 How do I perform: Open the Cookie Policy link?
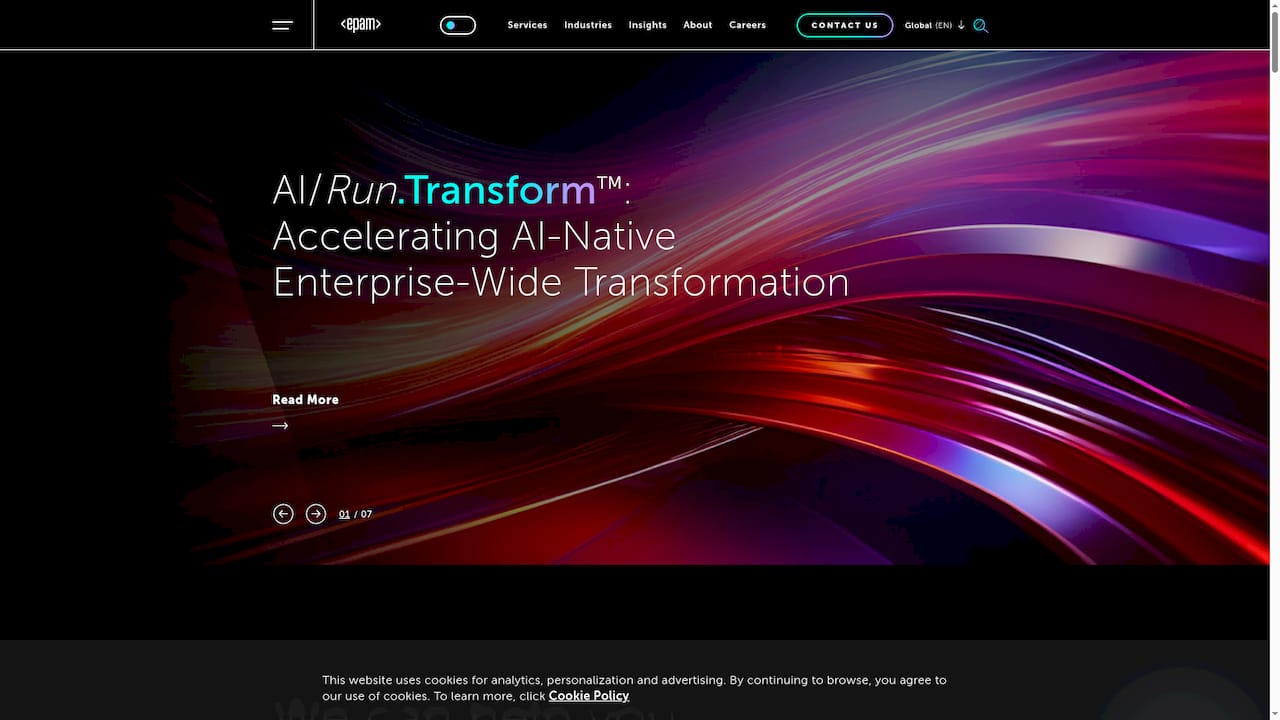[x=588, y=695]
